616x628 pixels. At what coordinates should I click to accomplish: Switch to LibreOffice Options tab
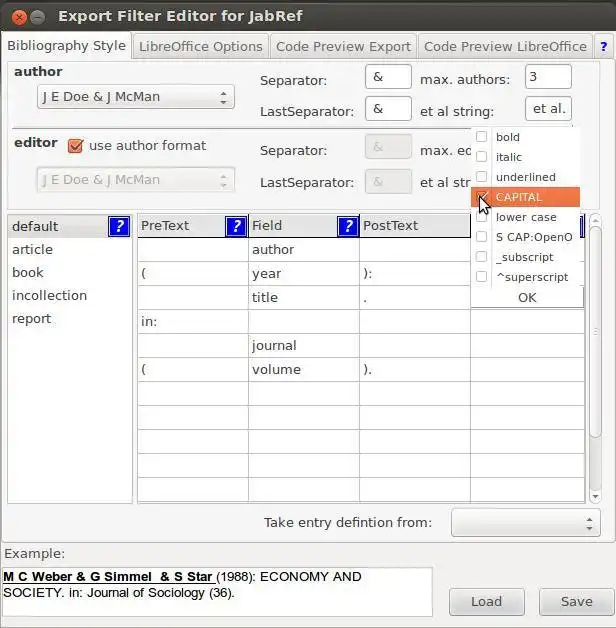201,46
